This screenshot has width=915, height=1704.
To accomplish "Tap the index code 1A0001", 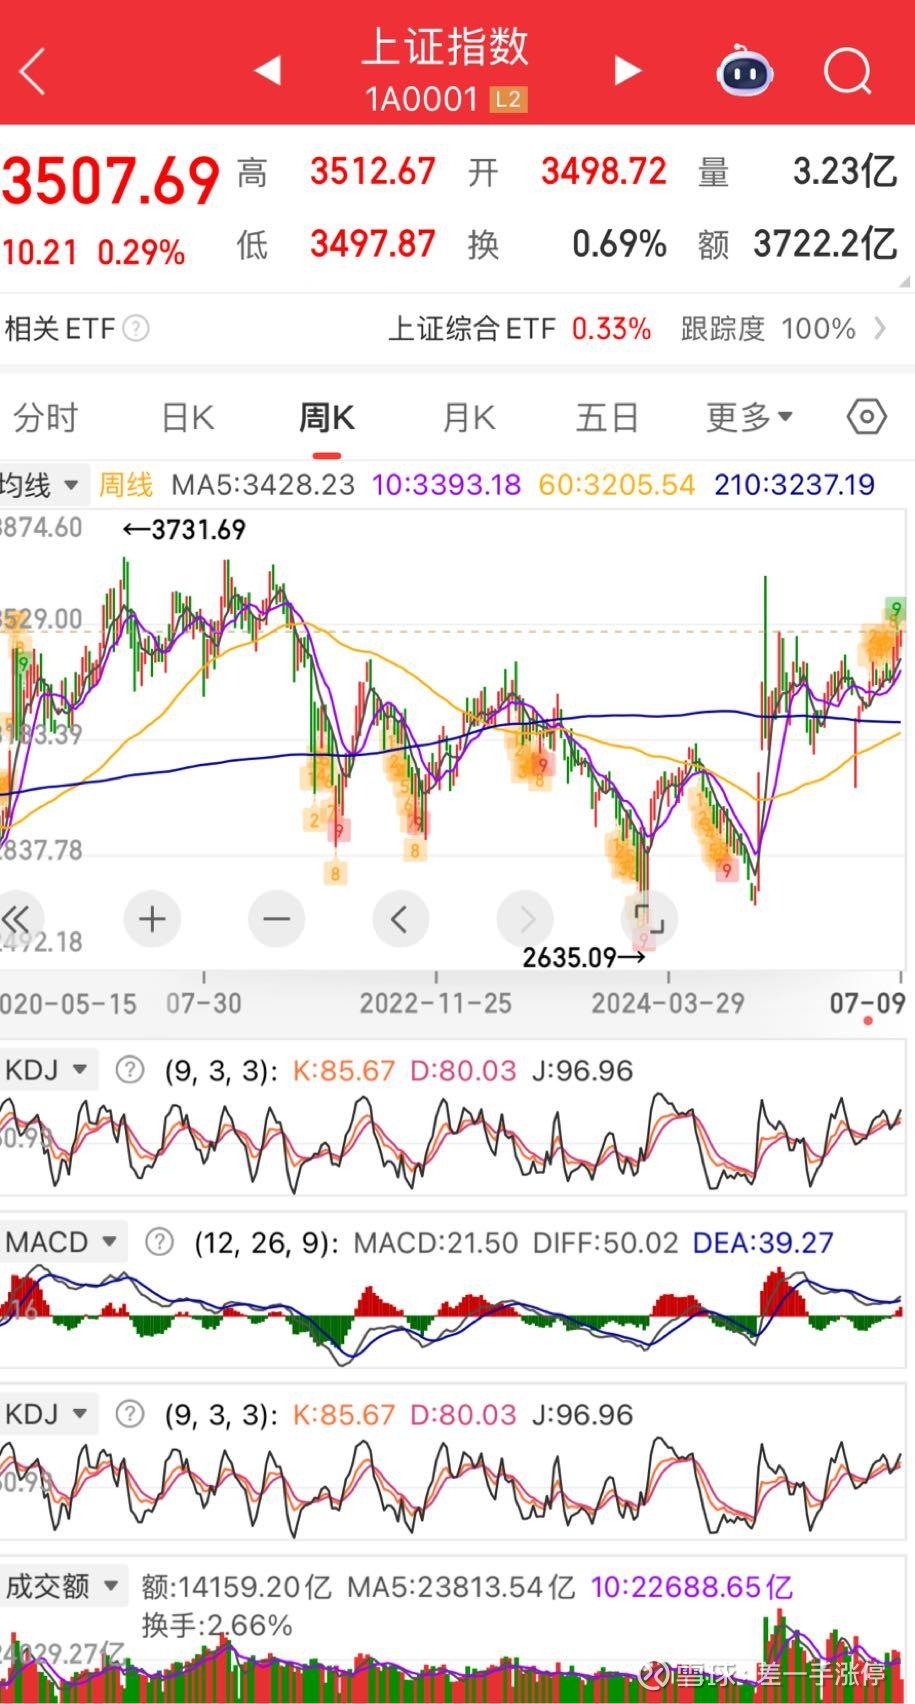I will (422, 99).
